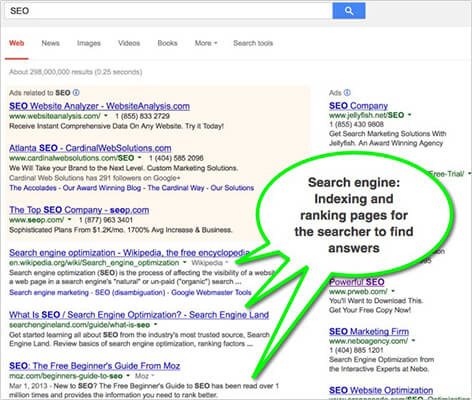Click into the search box containing 'SEO'
Viewport: 472px width, 400px height.
(168, 11)
